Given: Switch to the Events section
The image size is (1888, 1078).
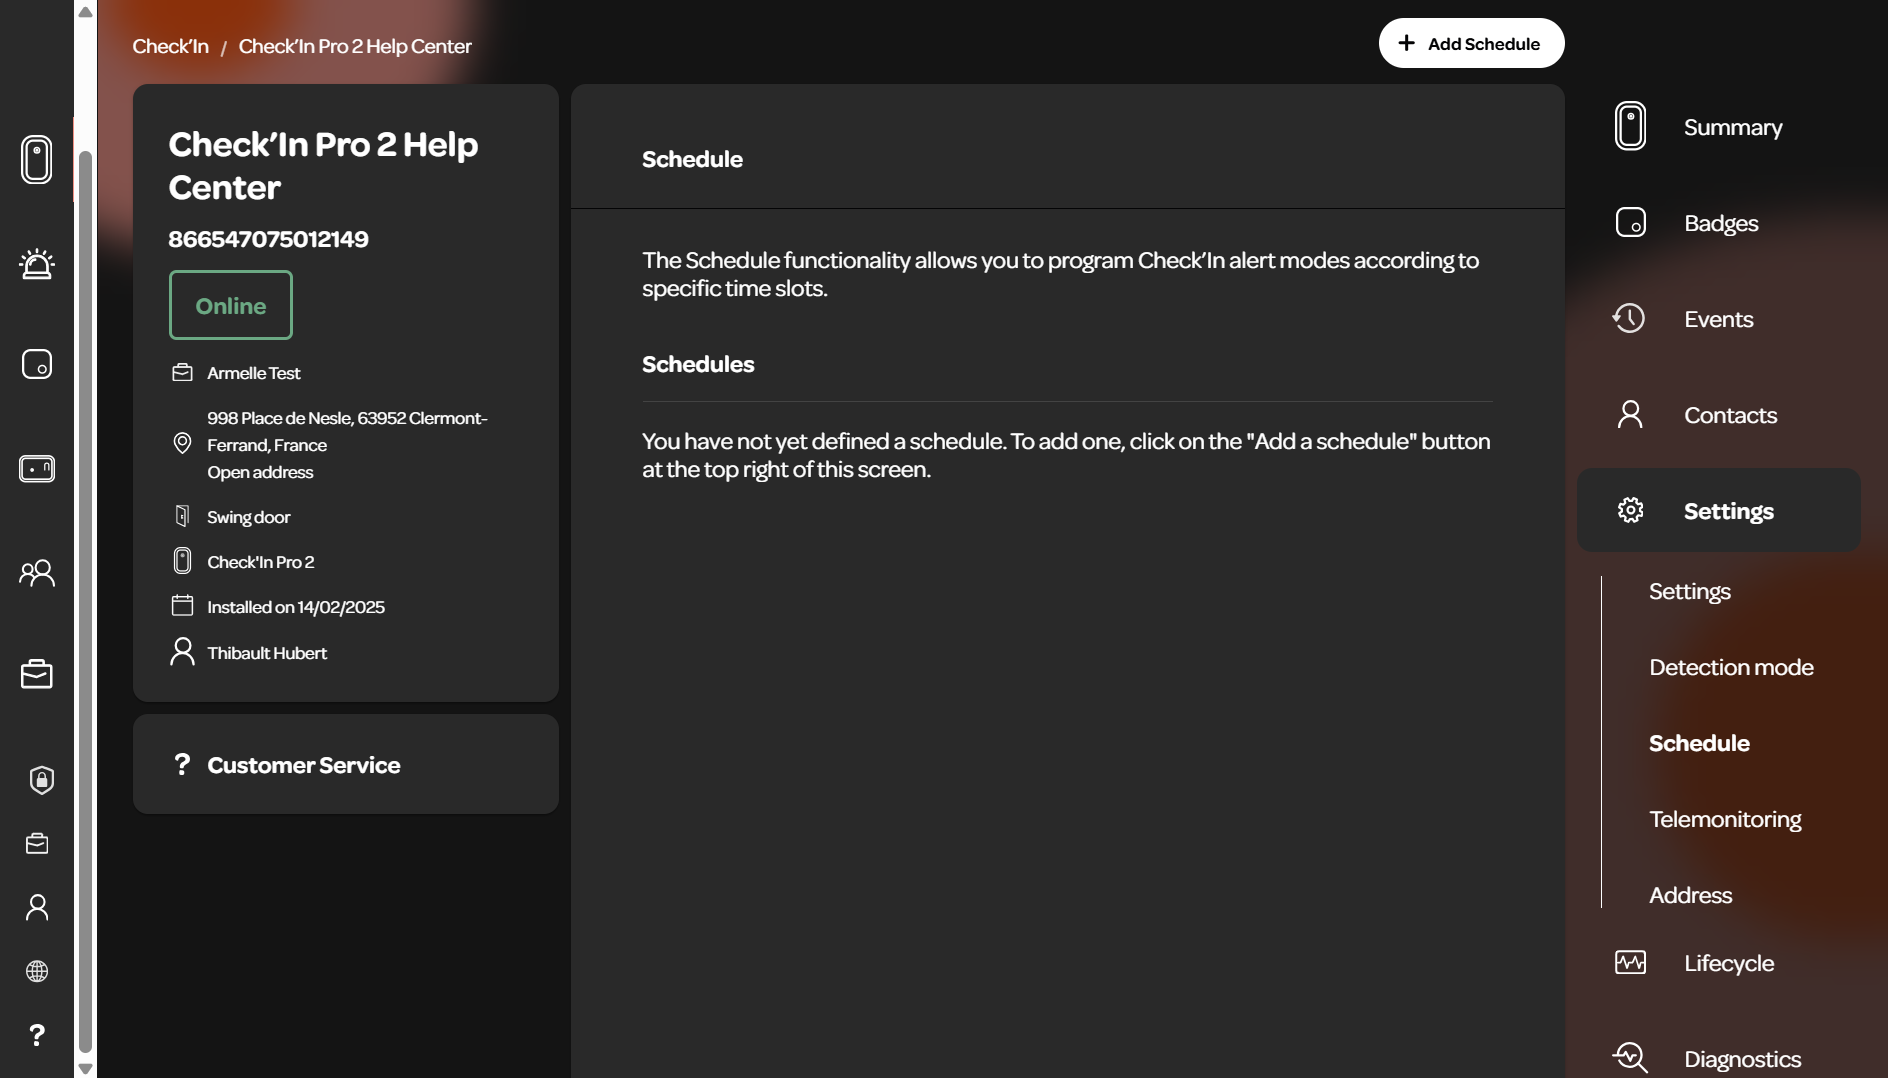Looking at the screenshot, I should 1718,319.
